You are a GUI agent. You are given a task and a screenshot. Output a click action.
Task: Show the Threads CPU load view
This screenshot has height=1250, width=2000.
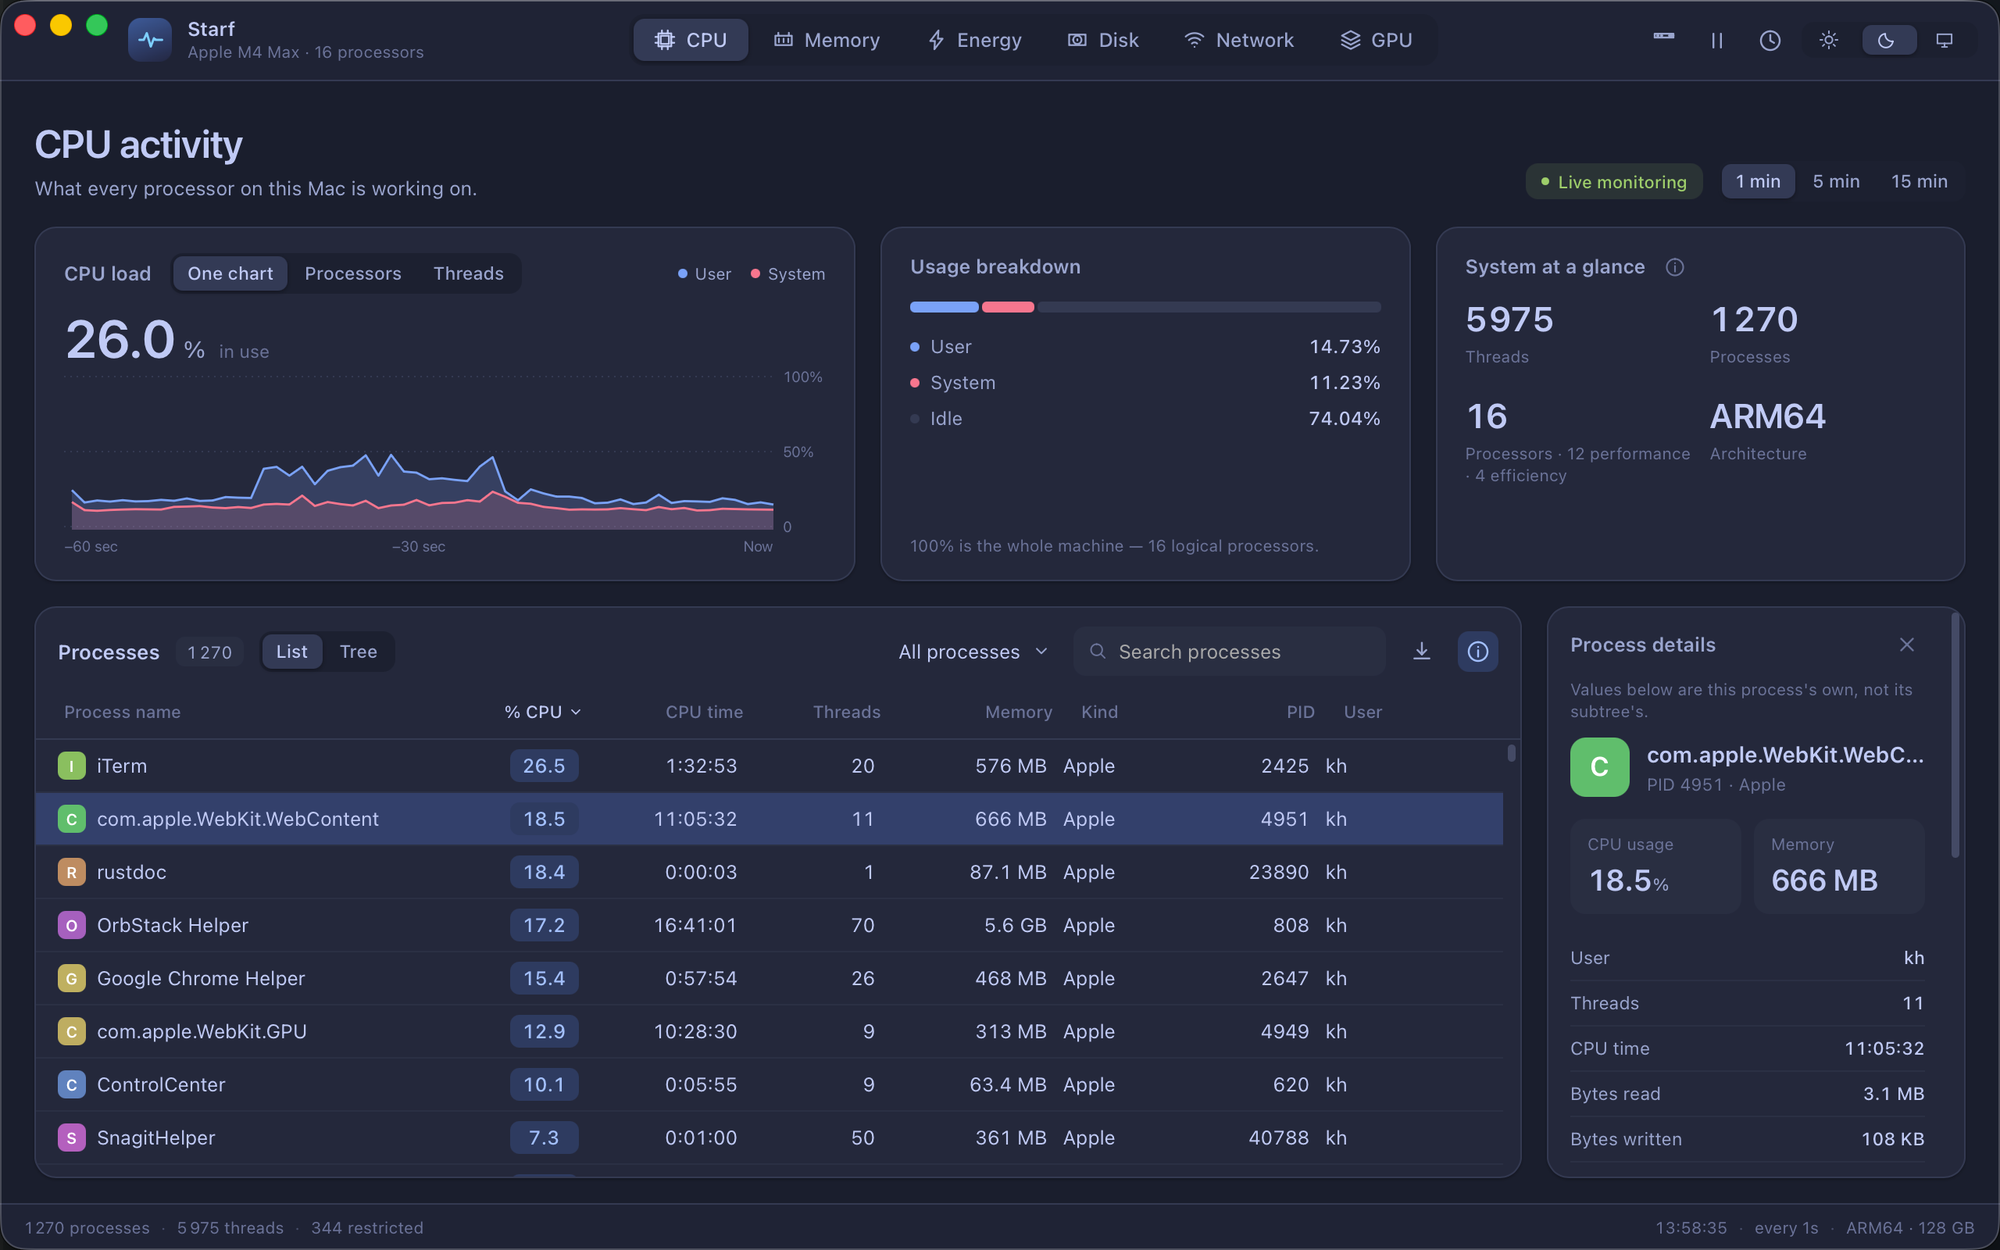point(468,274)
